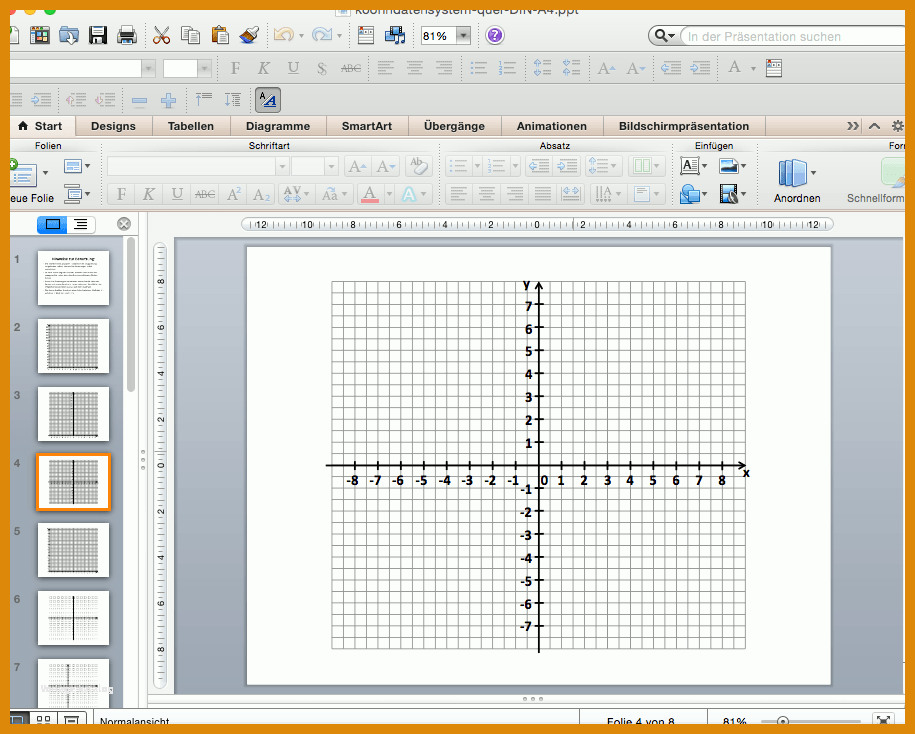Switch to Diagramme tab
Screen dimensions: 915x734
(278, 126)
